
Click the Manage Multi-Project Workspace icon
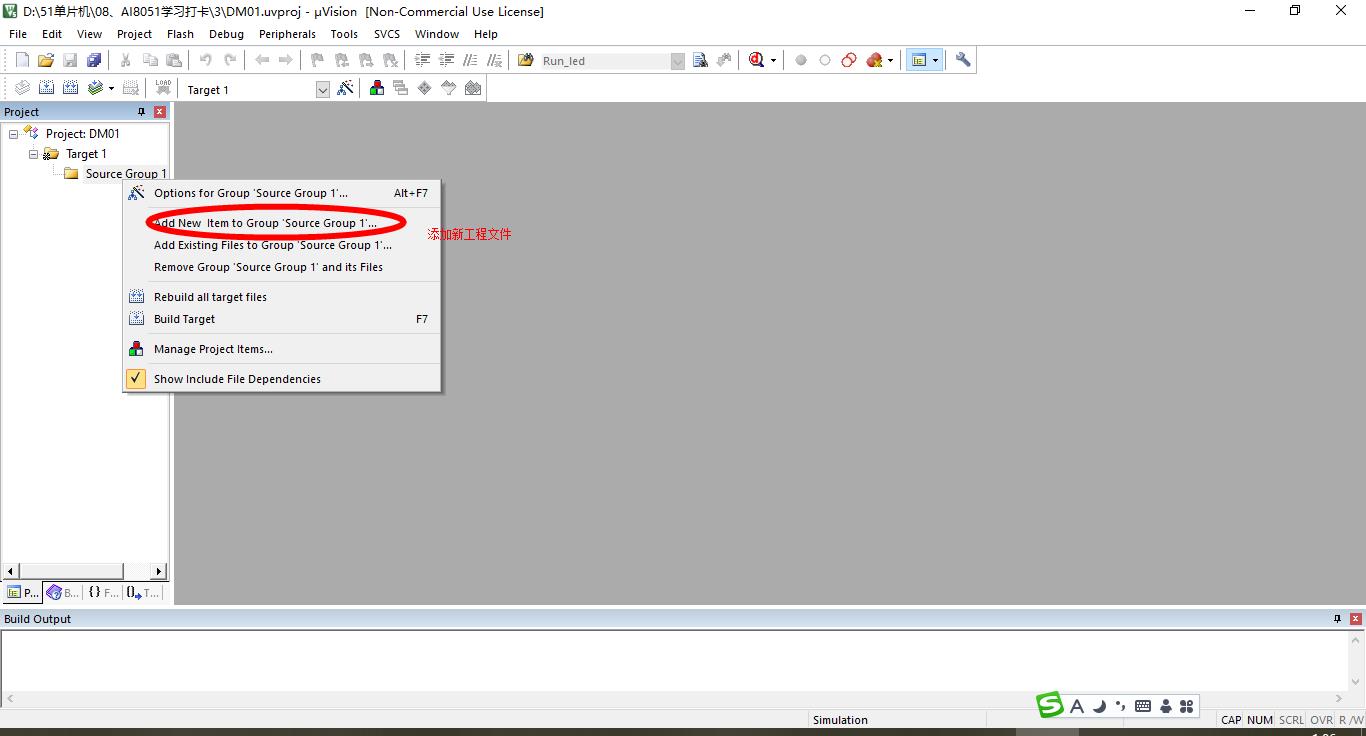pos(401,88)
